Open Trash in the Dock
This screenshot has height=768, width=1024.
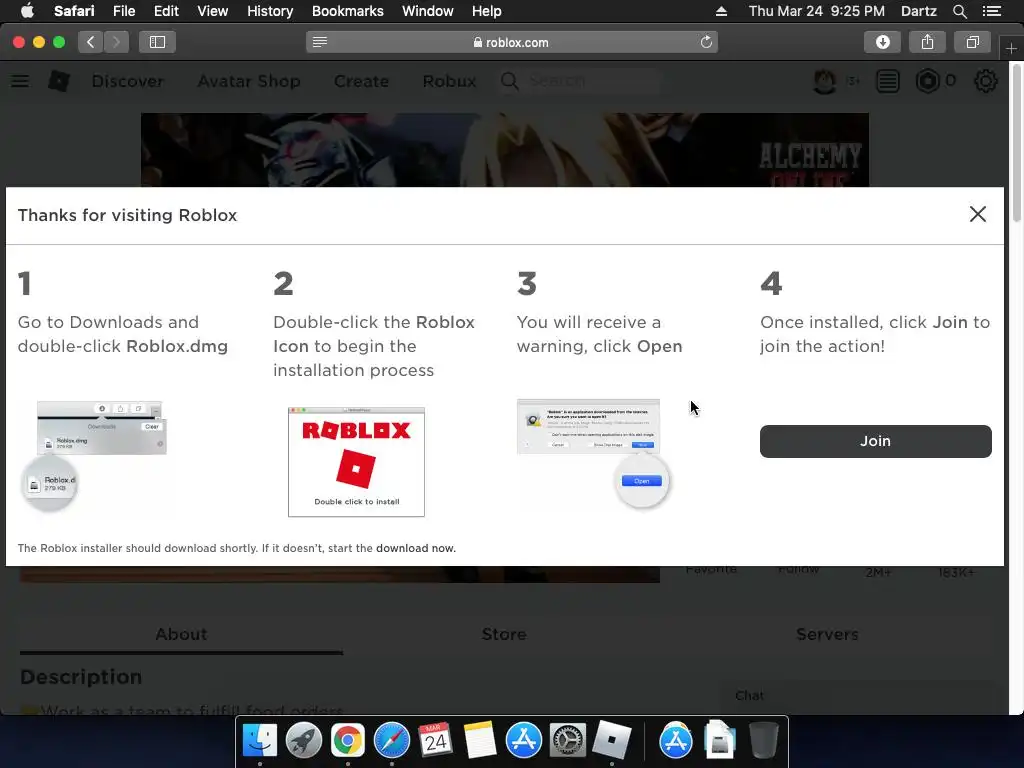[763, 741]
